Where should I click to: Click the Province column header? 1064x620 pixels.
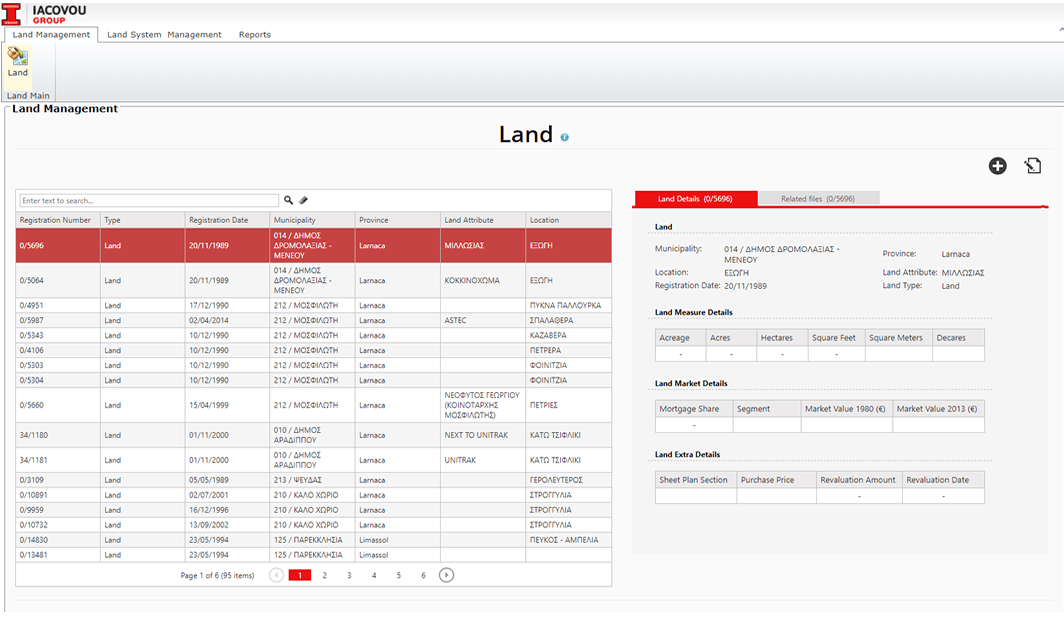pos(374,220)
